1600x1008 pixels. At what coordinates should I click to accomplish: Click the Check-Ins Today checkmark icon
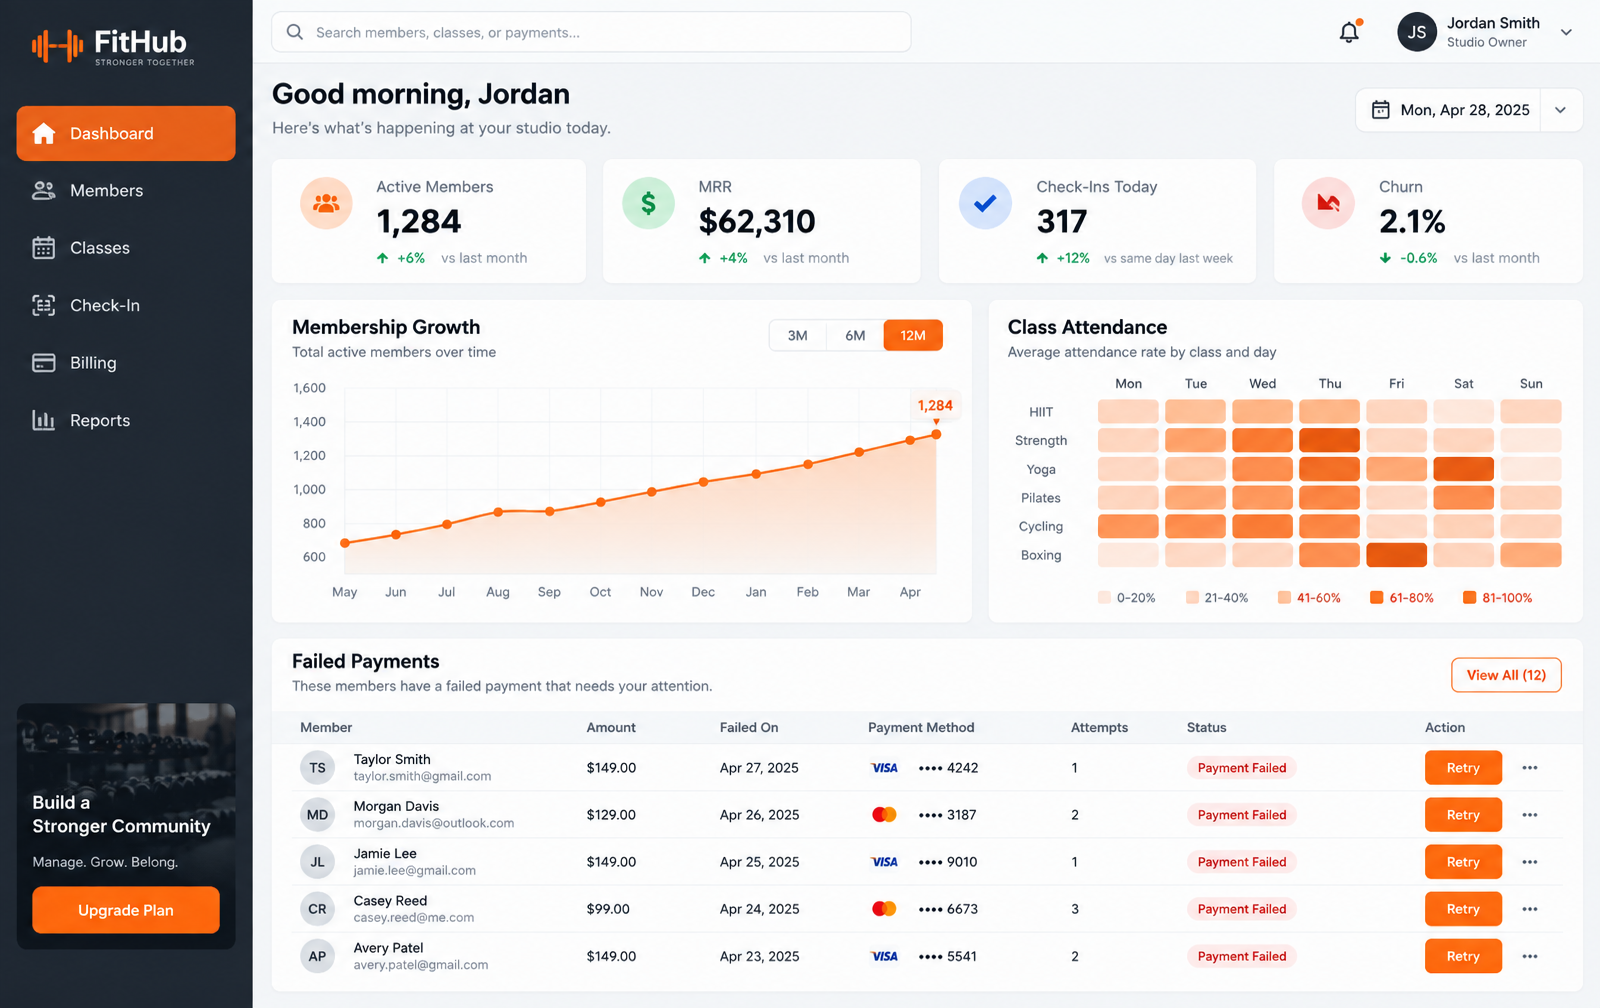[x=985, y=203]
